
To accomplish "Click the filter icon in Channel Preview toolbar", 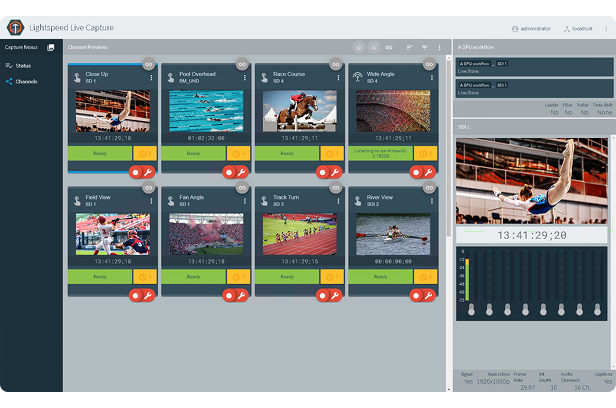I will [x=424, y=47].
